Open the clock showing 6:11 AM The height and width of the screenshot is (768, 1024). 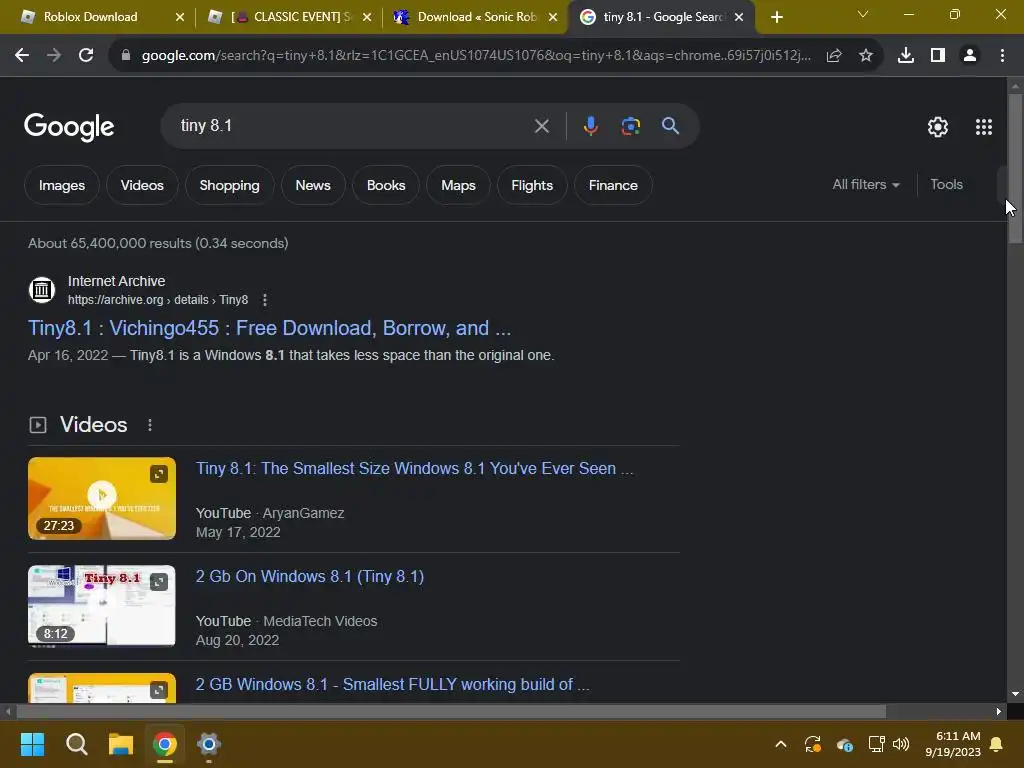pos(953,744)
